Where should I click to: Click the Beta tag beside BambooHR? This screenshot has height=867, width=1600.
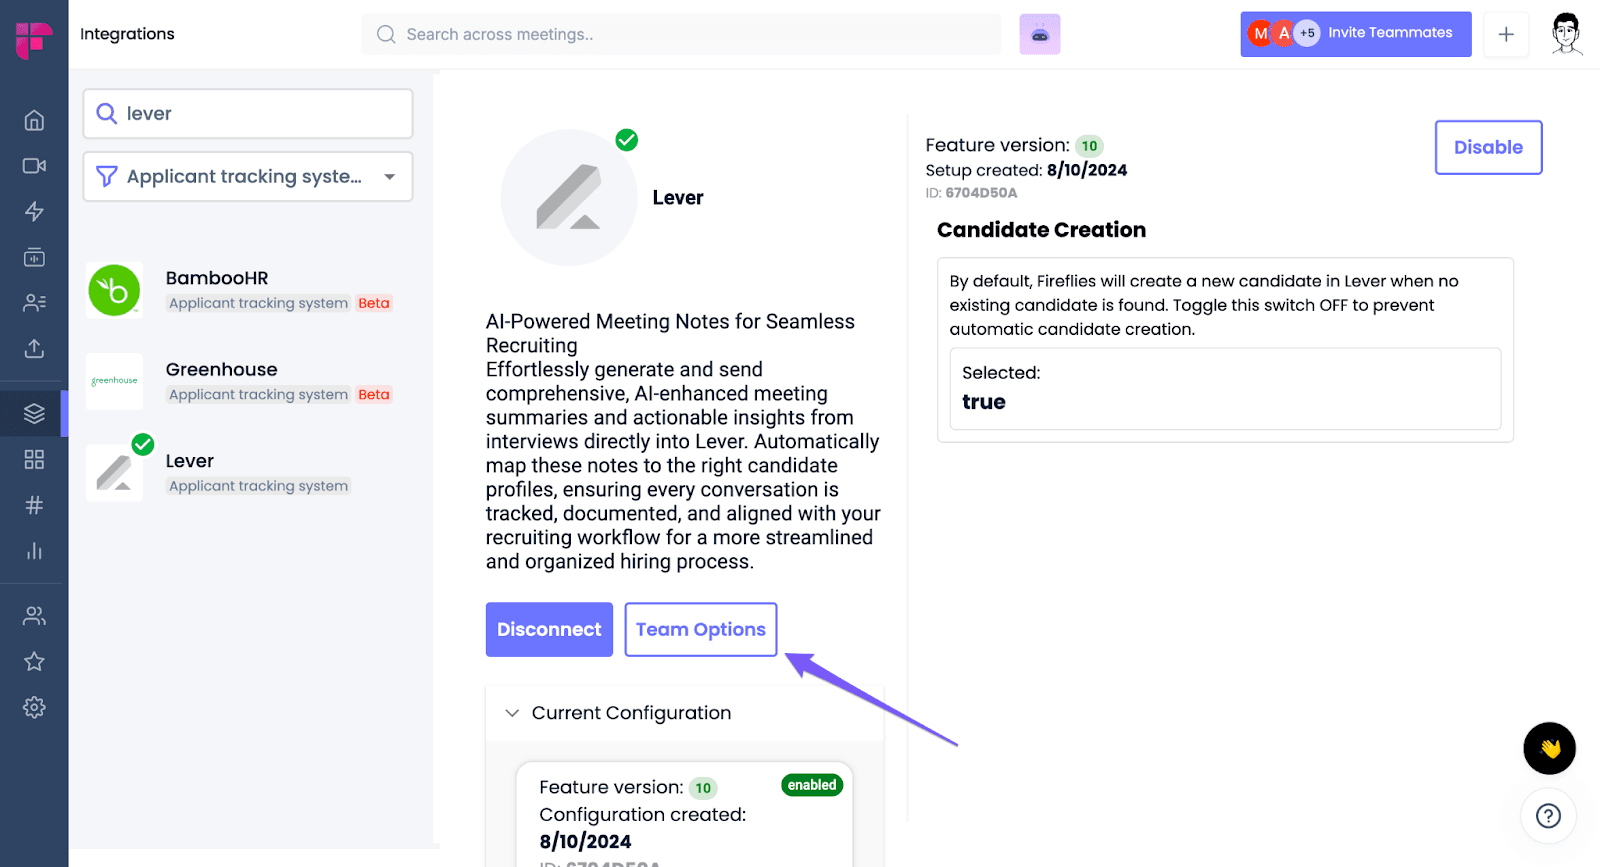(x=374, y=303)
